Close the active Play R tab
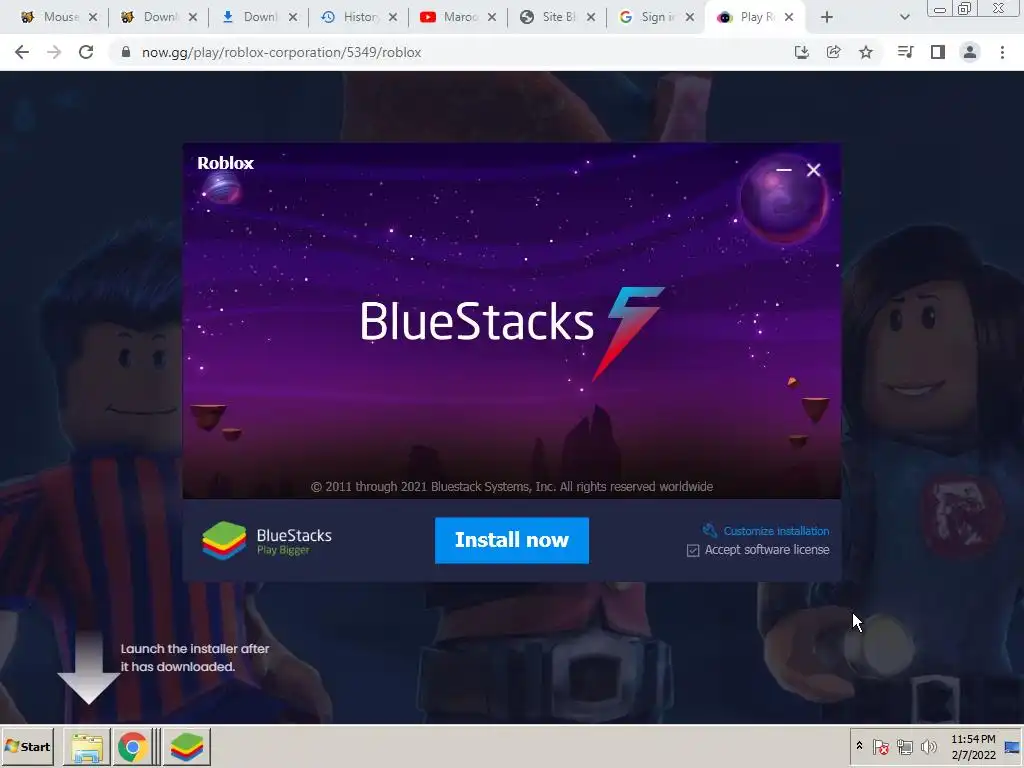This screenshot has height=768, width=1024. [789, 17]
